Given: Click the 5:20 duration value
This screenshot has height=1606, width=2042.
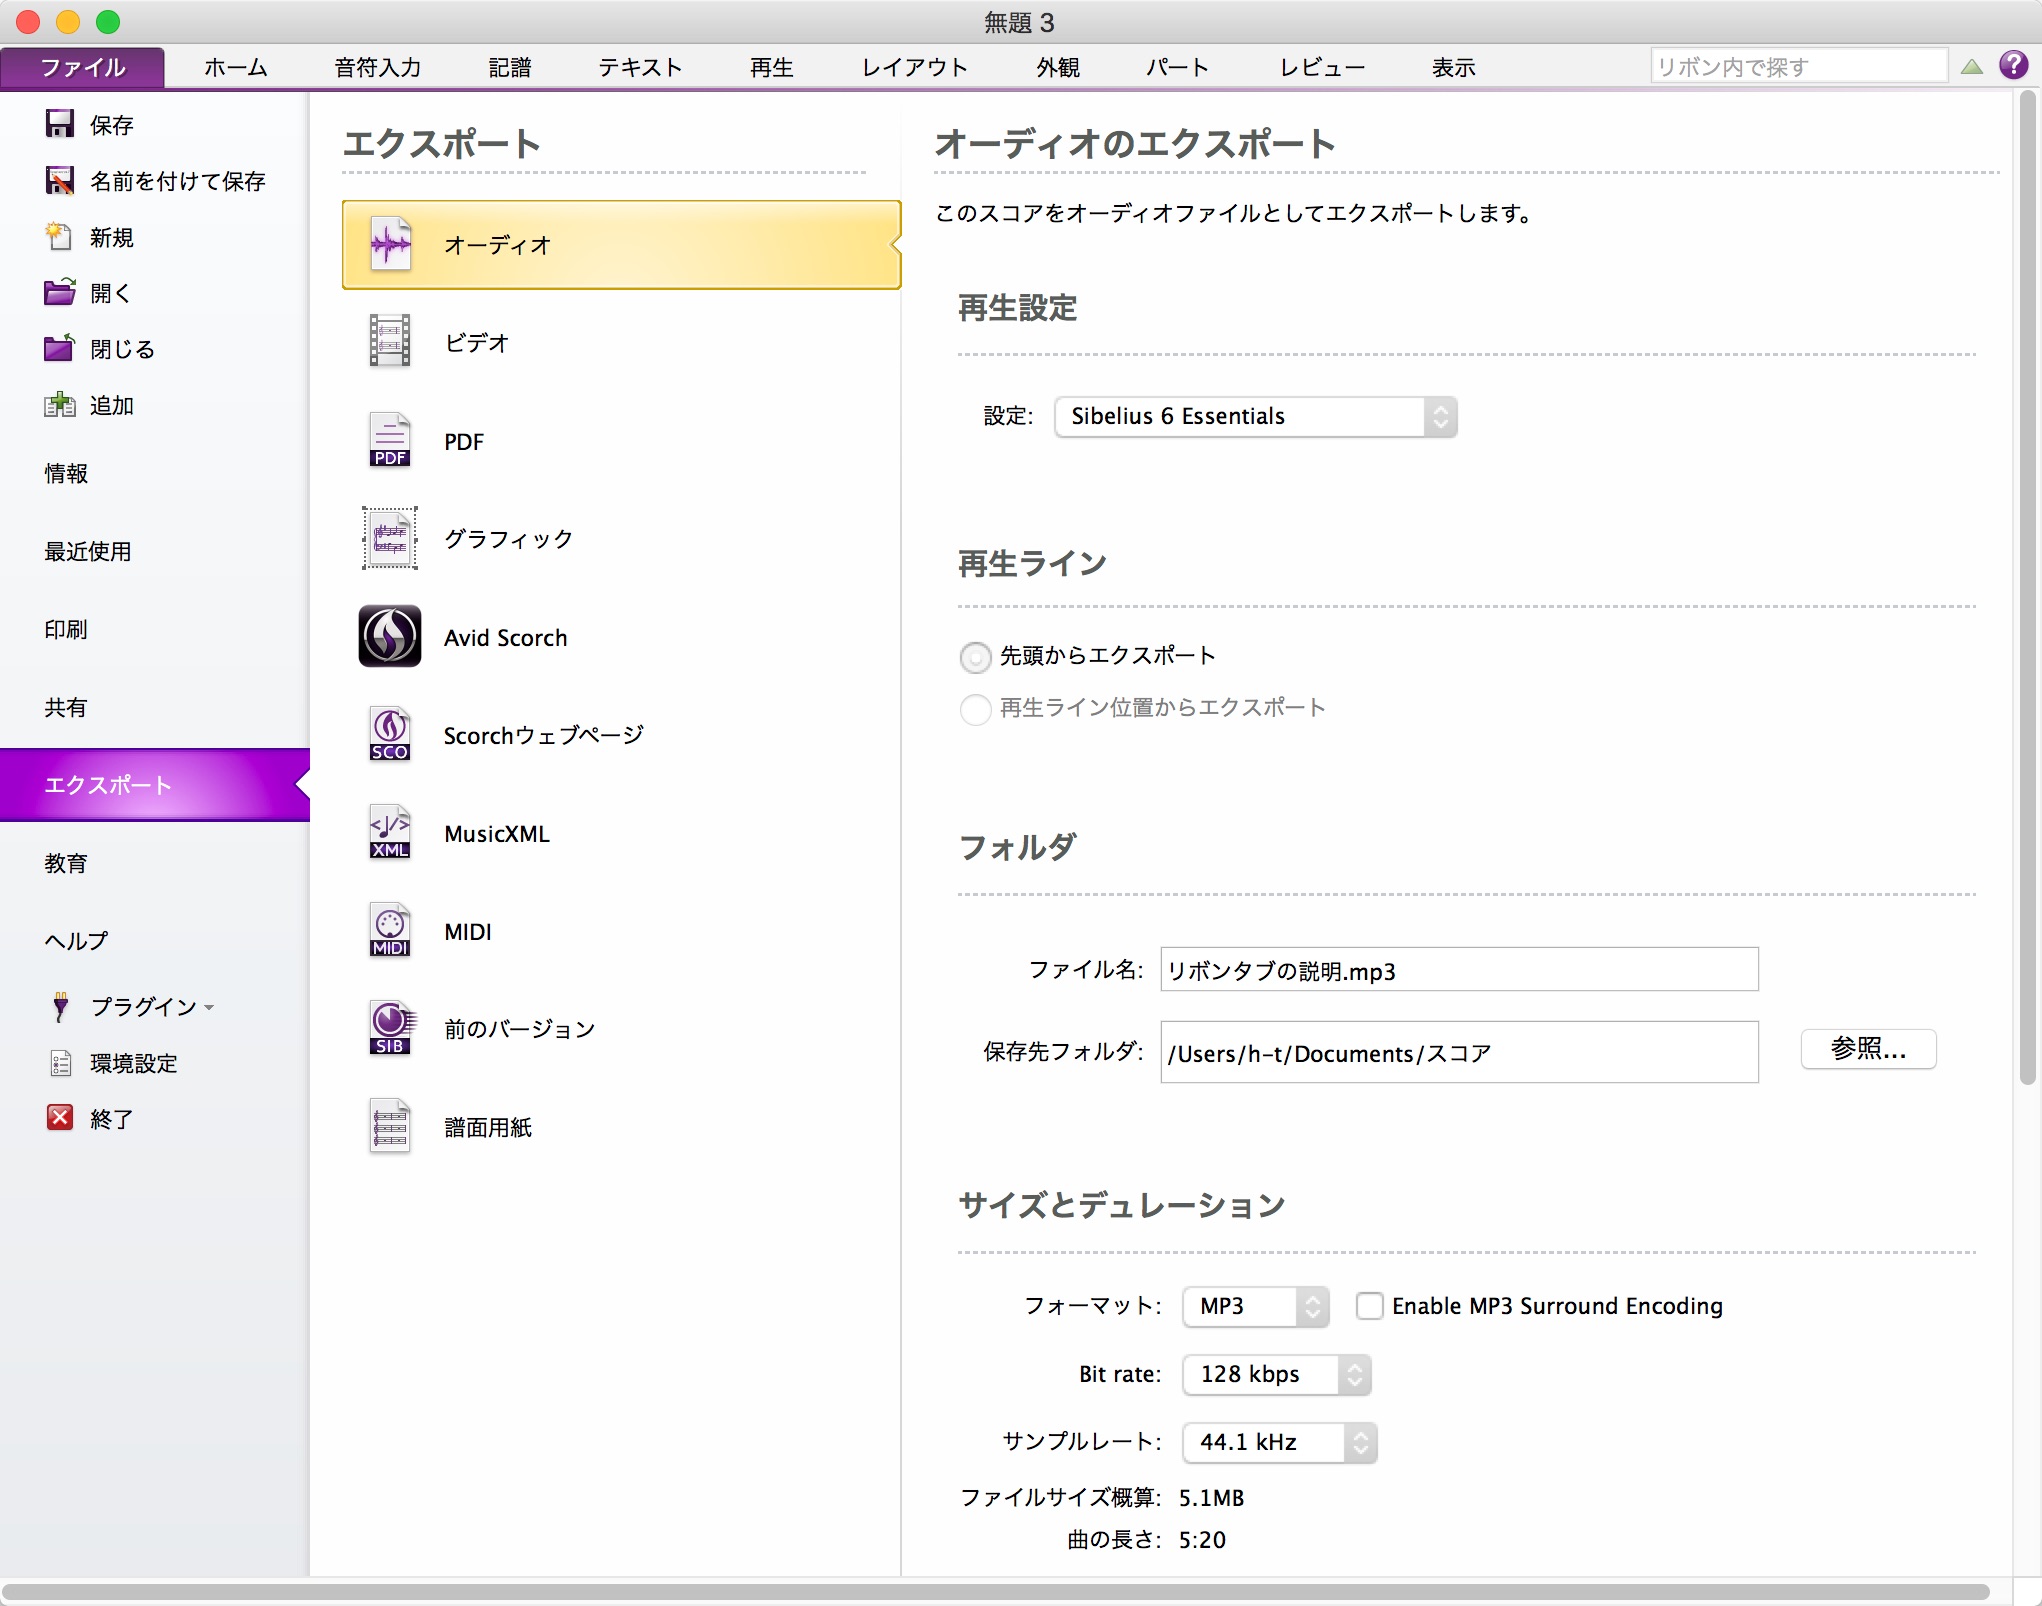Looking at the screenshot, I should click(1202, 1539).
